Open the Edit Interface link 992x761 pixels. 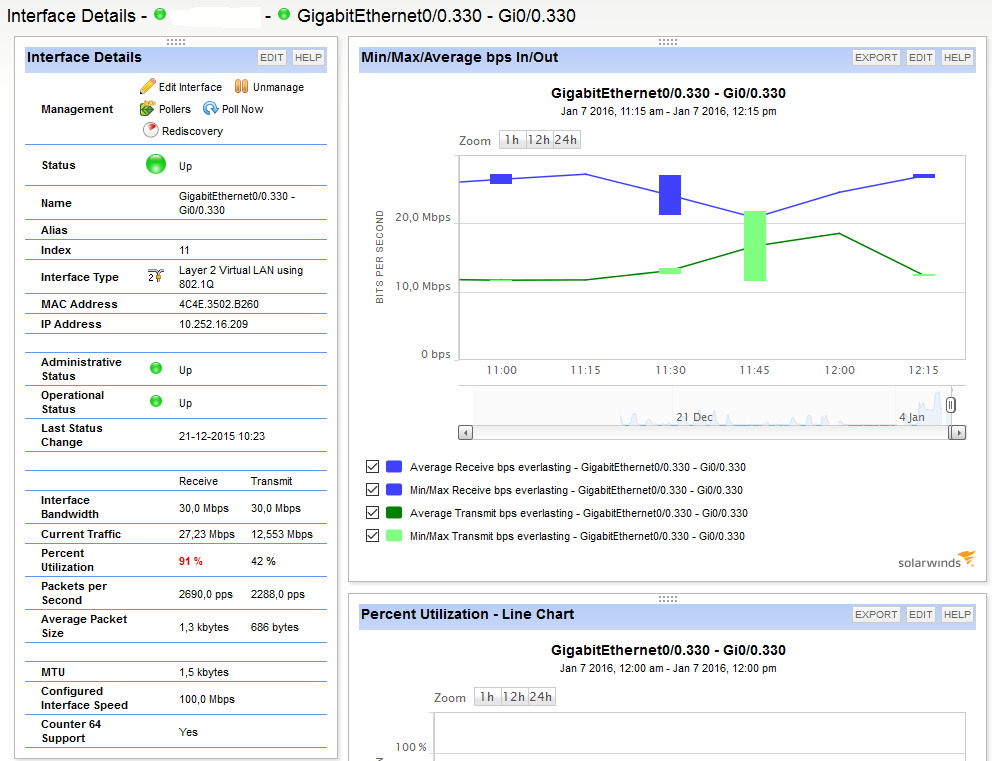[x=190, y=87]
